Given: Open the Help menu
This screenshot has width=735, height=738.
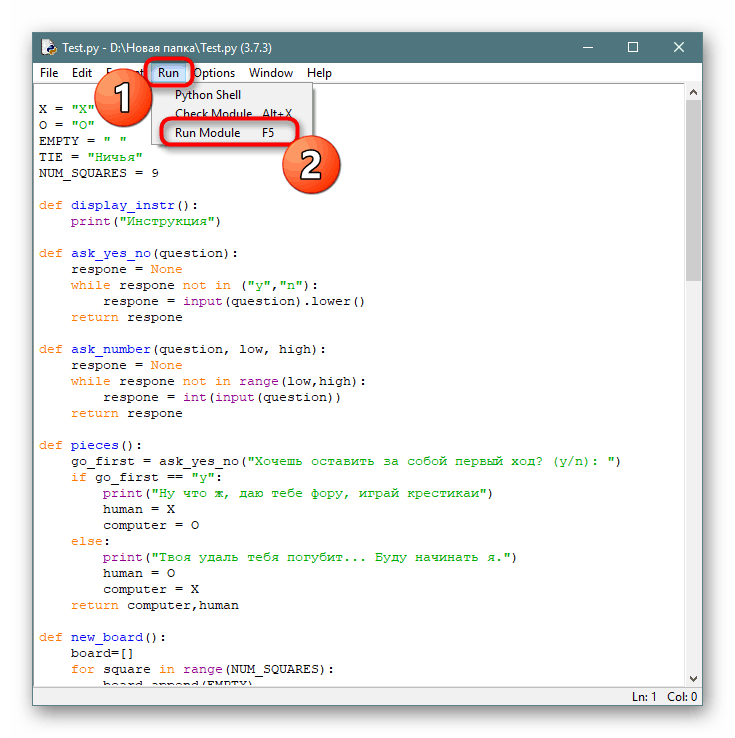Looking at the screenshot, I should point(319,73).
